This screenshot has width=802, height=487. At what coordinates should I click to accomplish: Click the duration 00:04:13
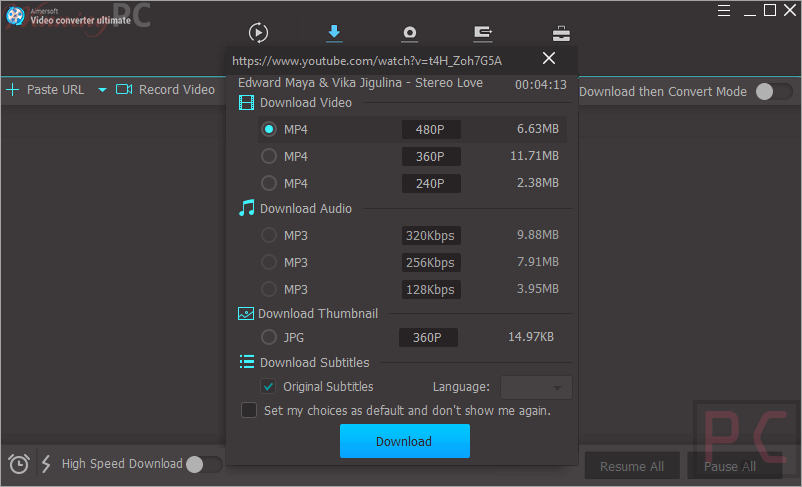(541, 84)
